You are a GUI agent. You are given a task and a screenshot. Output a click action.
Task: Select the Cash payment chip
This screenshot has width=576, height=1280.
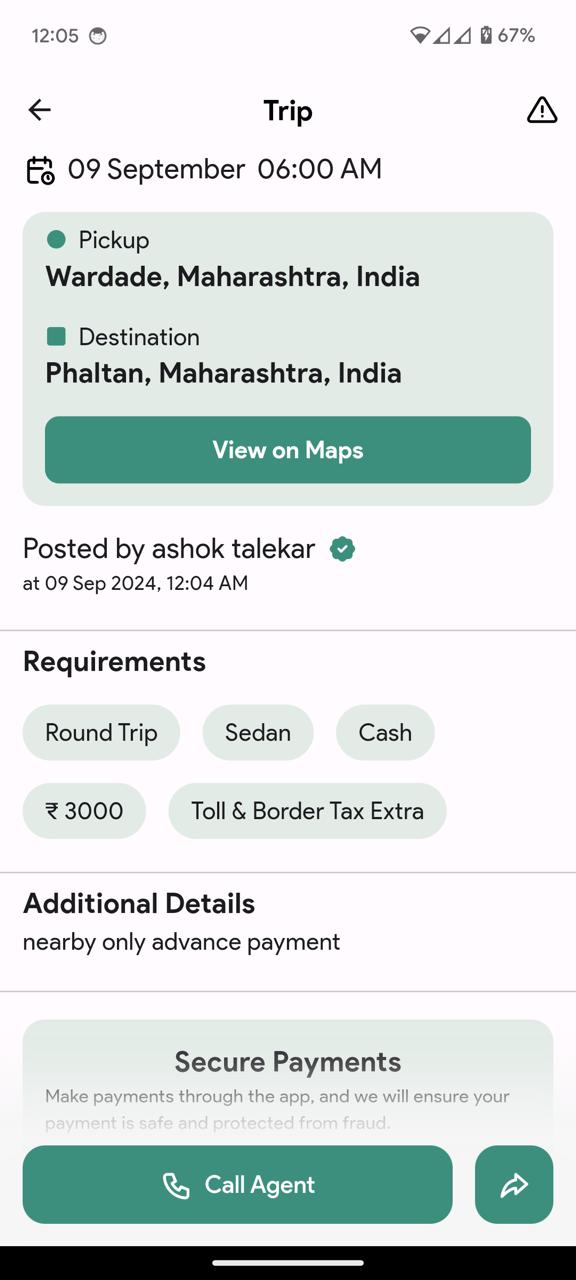[x=385, y=733]
